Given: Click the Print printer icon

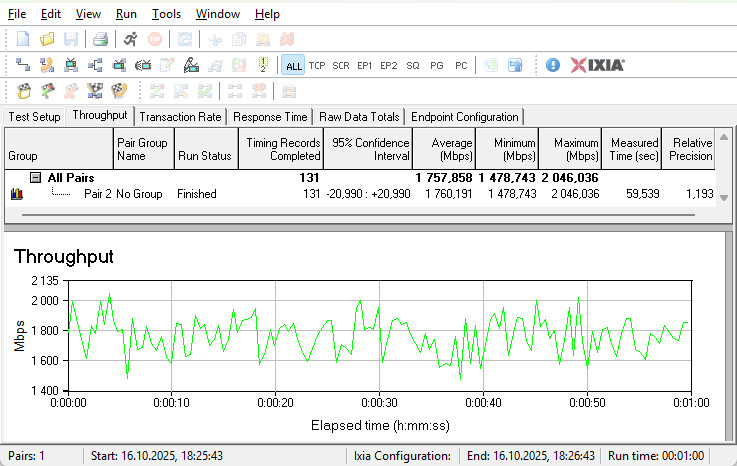Looking at the screenshot, I should 100,39.
